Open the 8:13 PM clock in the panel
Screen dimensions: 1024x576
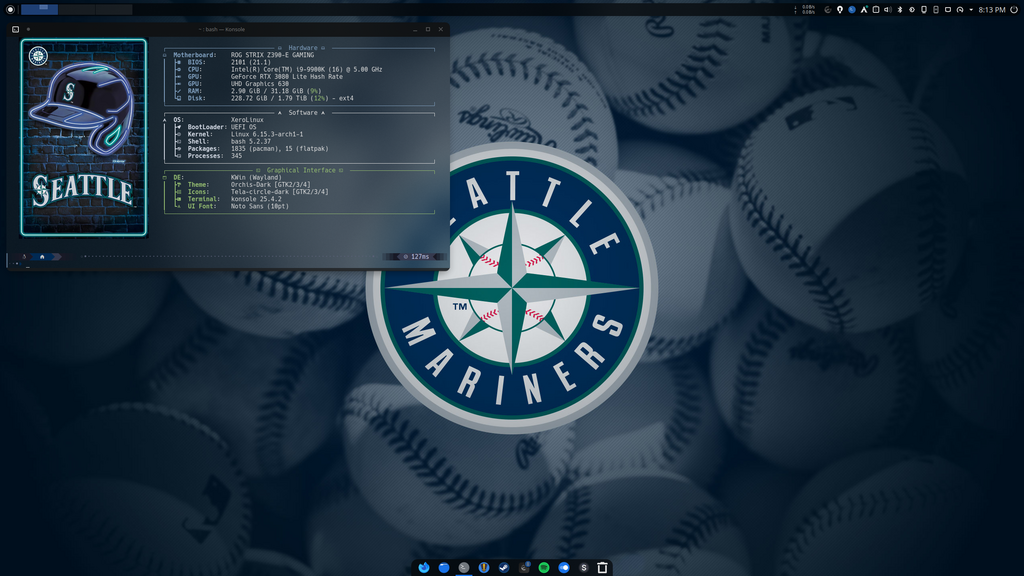coord(992,10)
